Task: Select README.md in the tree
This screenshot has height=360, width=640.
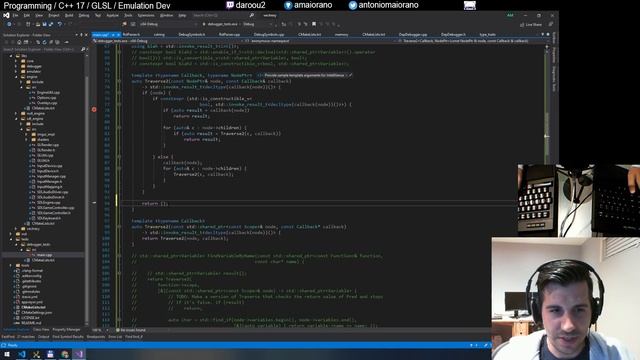Action: (31, 323)
